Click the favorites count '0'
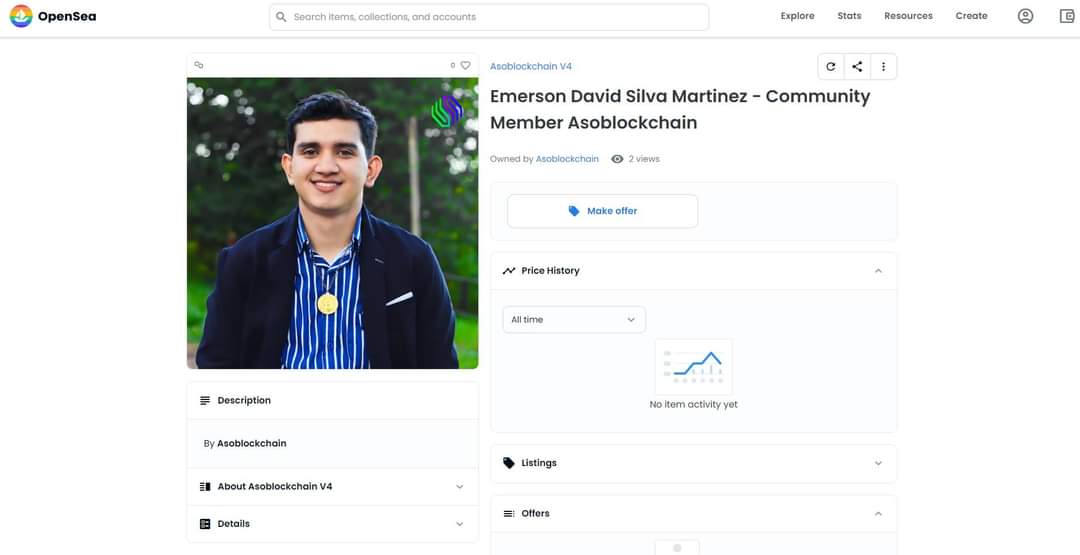This screenshot has width=1080, height=555. click(453, 65)
